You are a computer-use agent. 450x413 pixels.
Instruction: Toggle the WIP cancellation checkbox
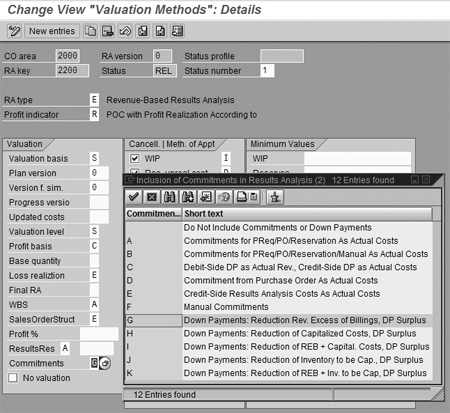[x=134, y=158]
